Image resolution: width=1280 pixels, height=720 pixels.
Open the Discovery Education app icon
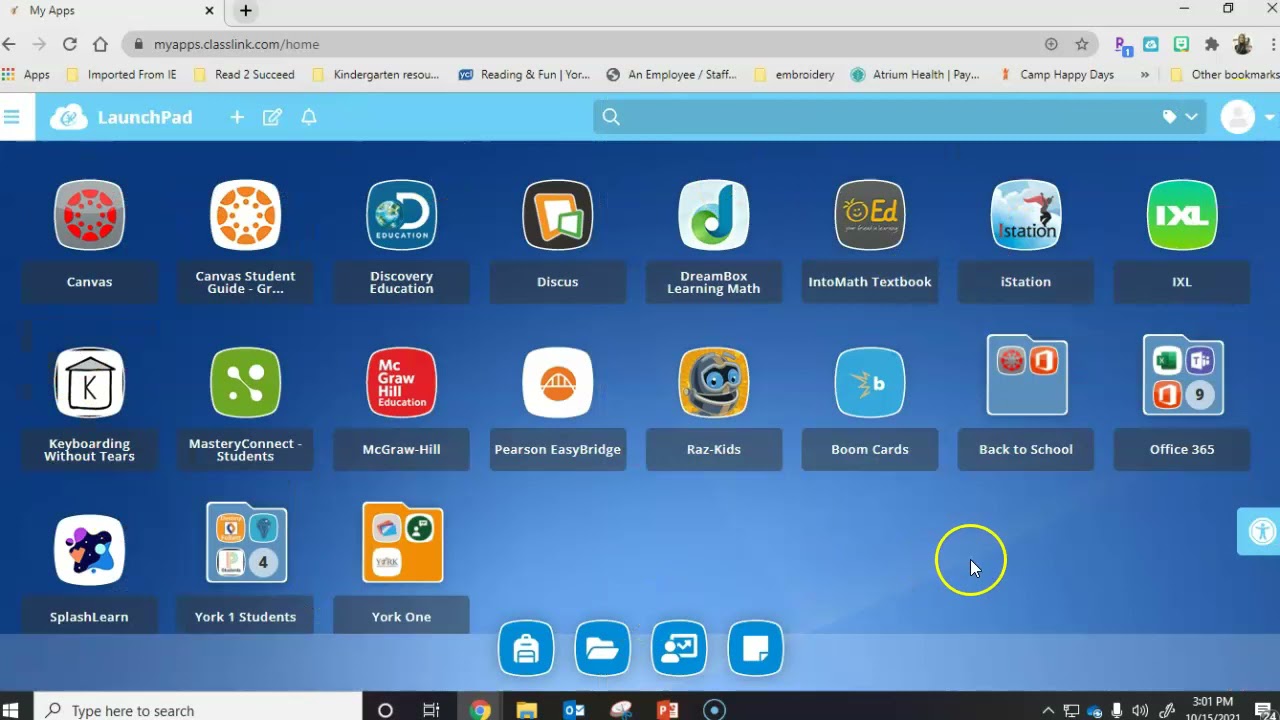click(x=401, y=215)
